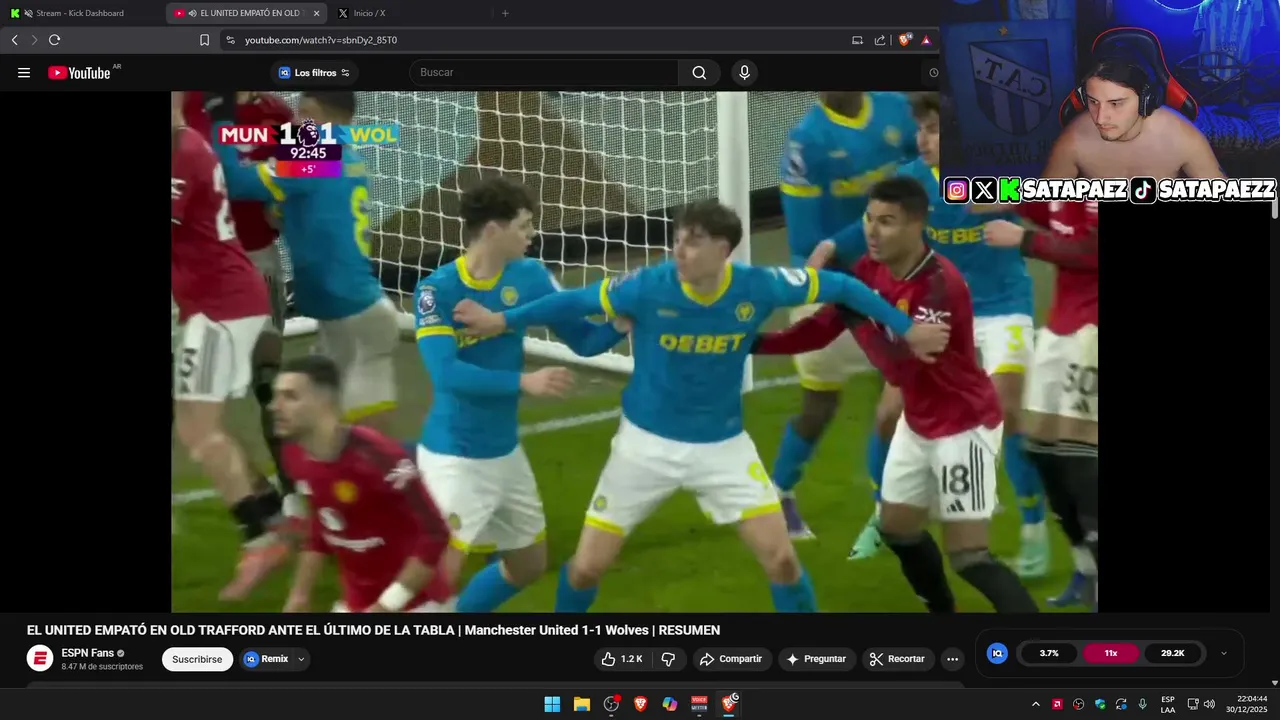Start voice search with microphone icon
1280x720 pixels.
click(744, 72)
